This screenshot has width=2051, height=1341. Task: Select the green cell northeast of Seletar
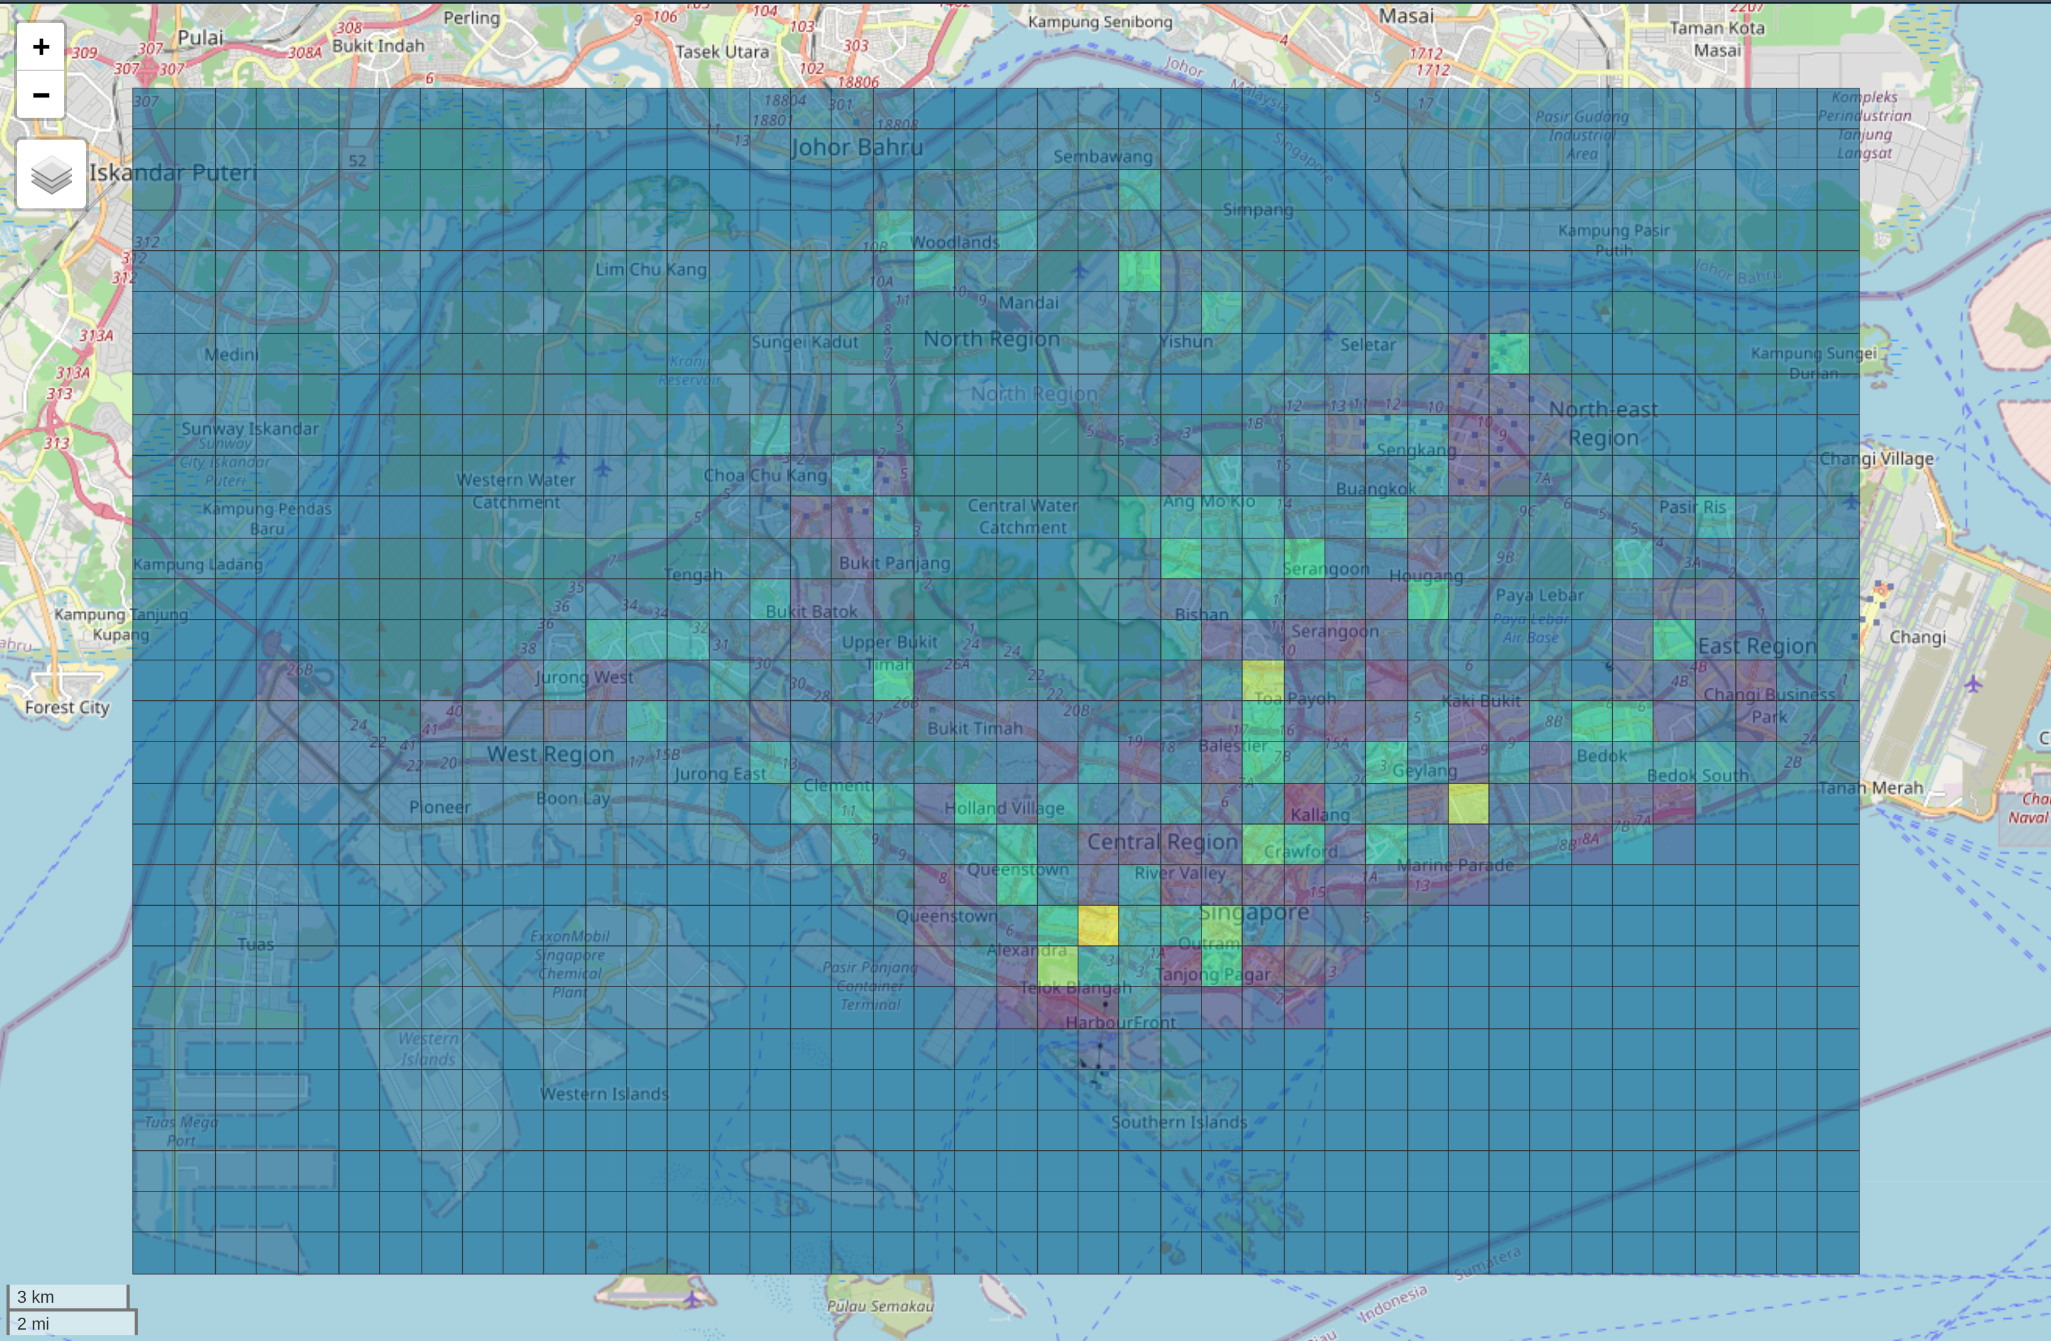[x=1508, y=353]
